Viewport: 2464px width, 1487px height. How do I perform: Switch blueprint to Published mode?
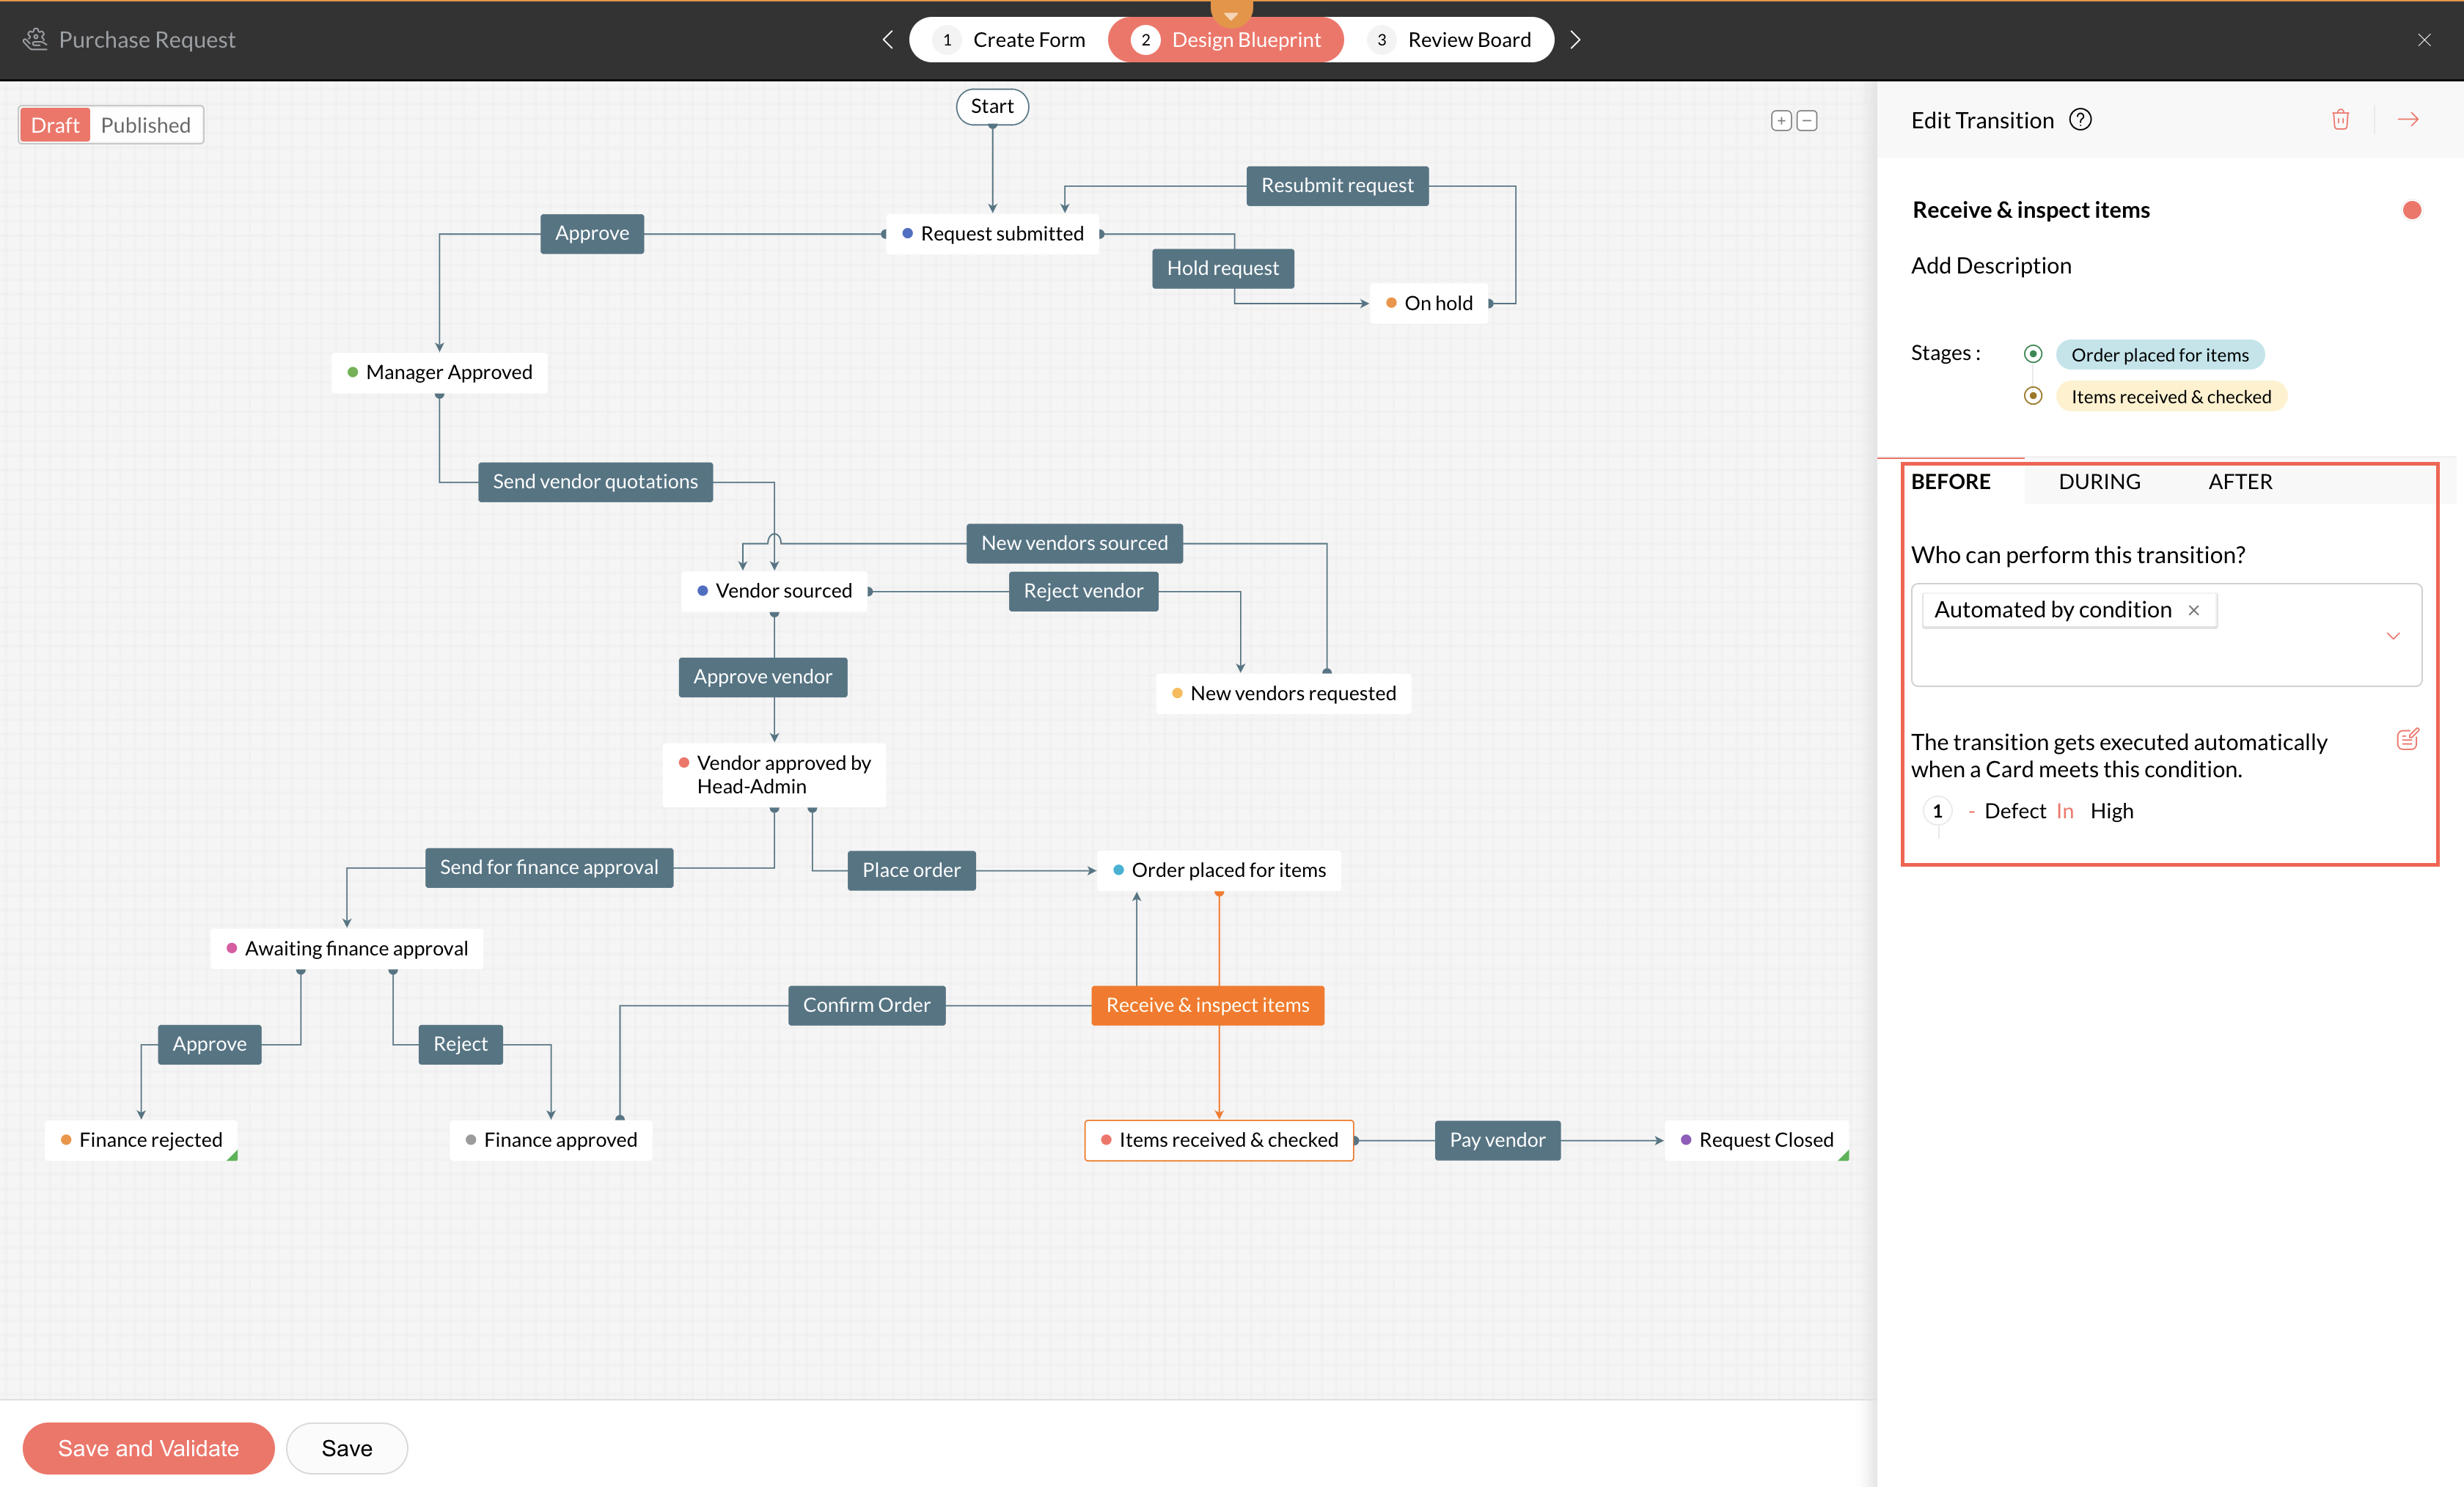[146, 125]
